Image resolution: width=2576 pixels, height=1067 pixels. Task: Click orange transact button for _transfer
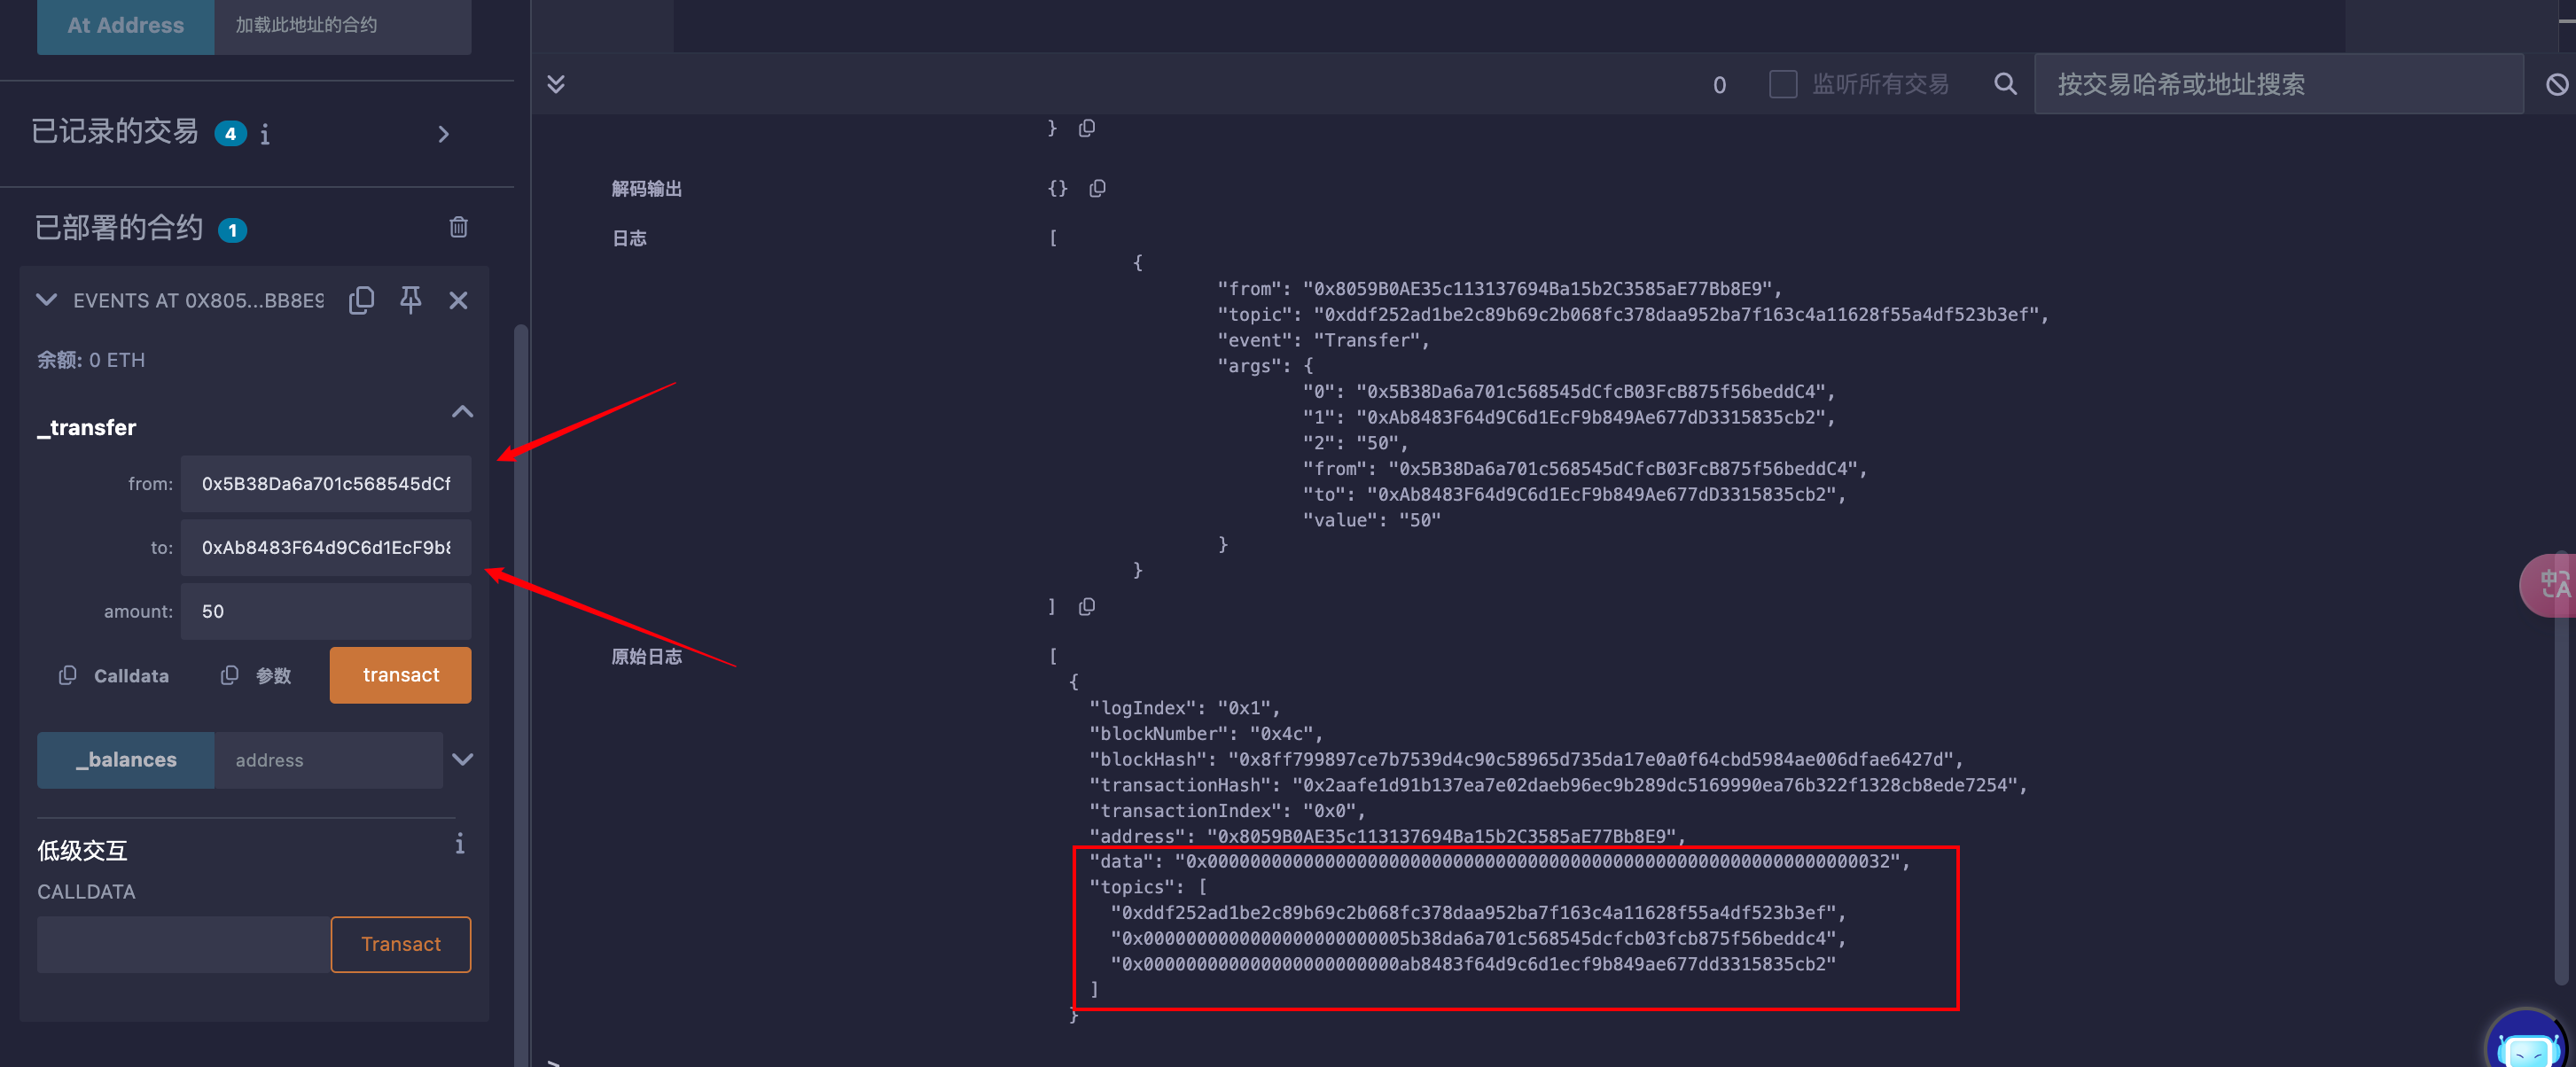click(400, 675)
